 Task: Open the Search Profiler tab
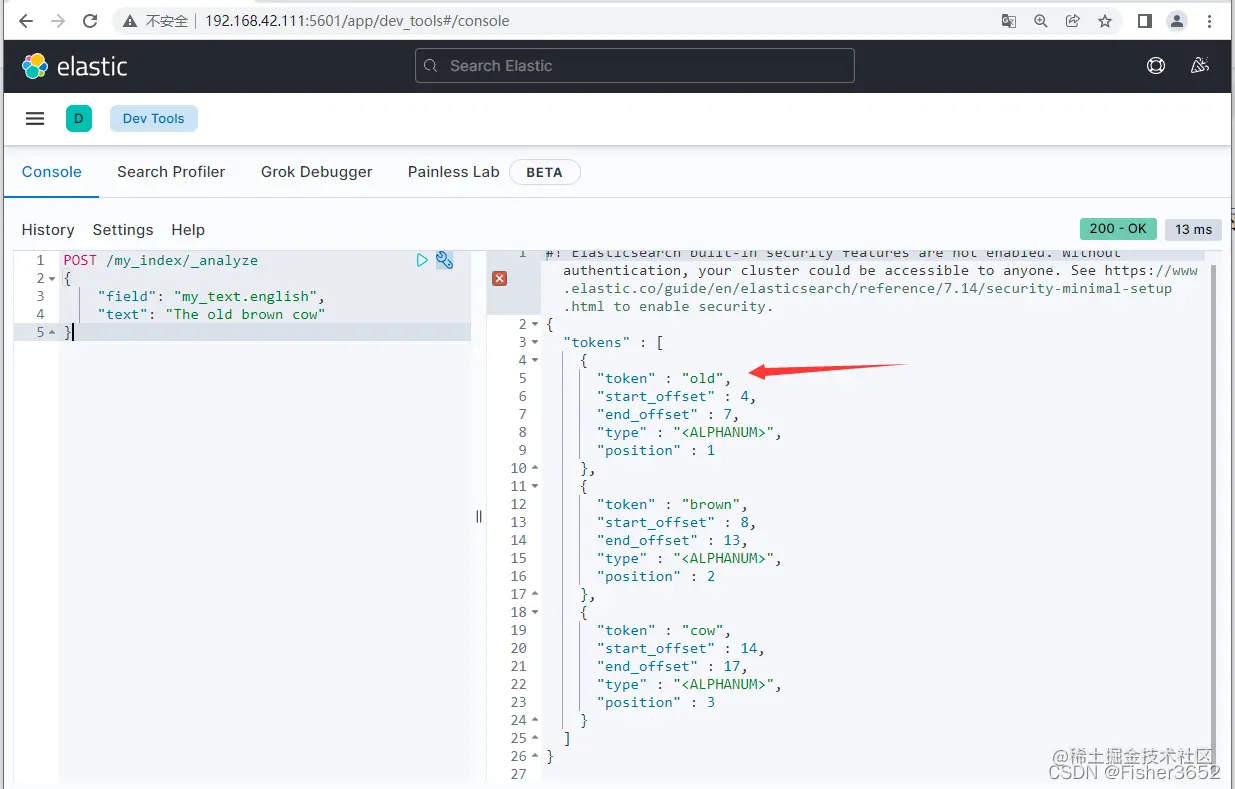coord(171,172)
